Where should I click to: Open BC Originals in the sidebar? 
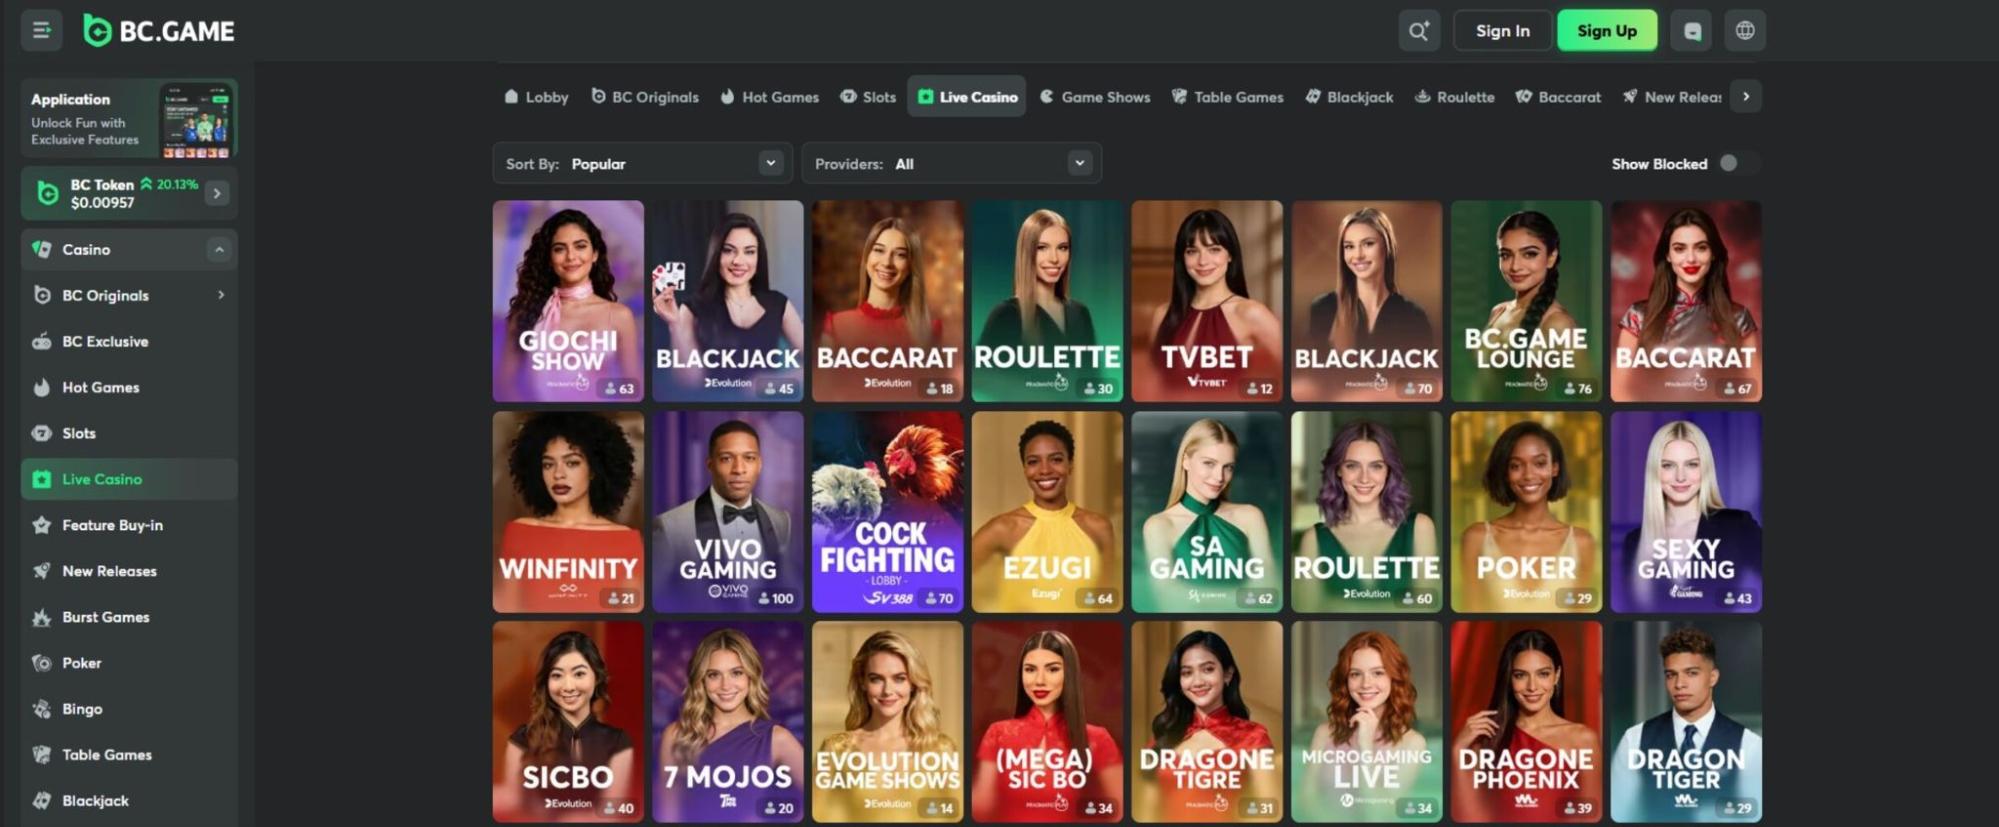coord(129,295)
